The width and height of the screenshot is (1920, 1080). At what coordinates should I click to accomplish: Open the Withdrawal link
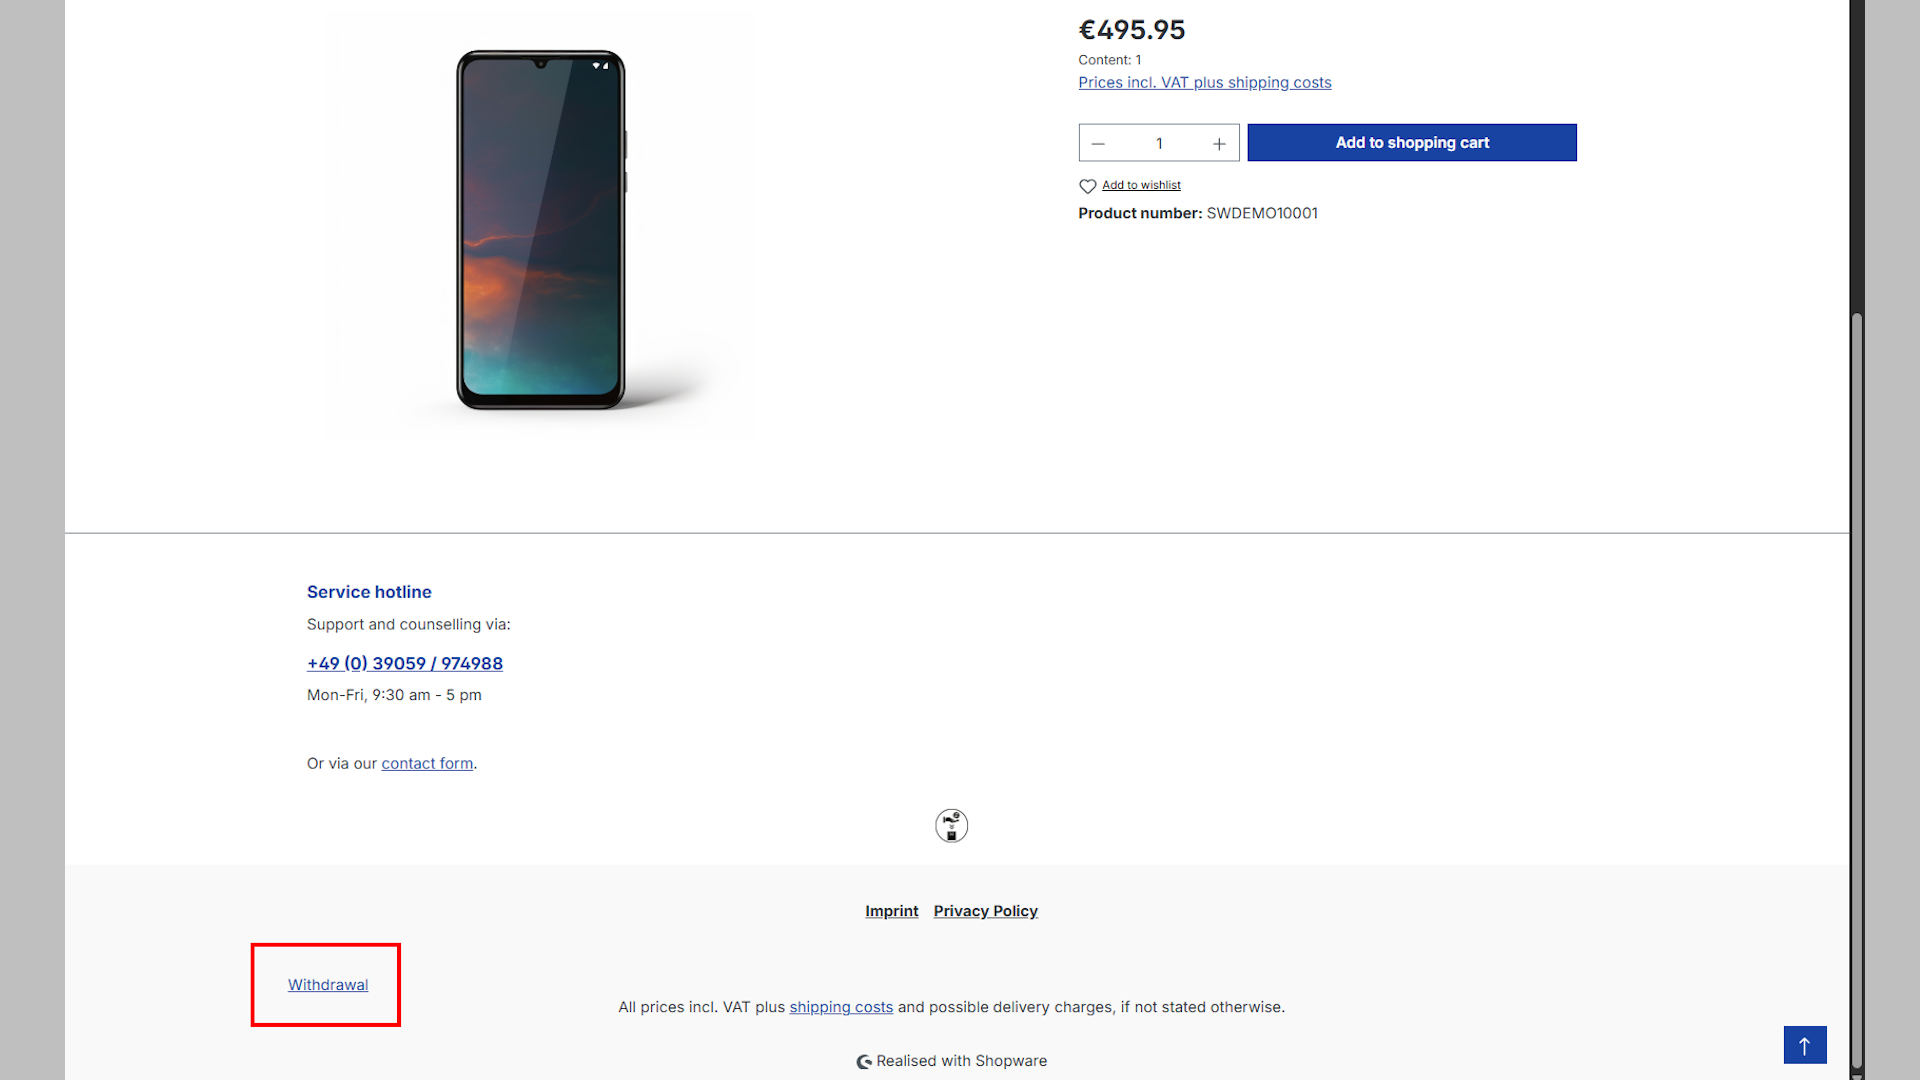(328, 985)
